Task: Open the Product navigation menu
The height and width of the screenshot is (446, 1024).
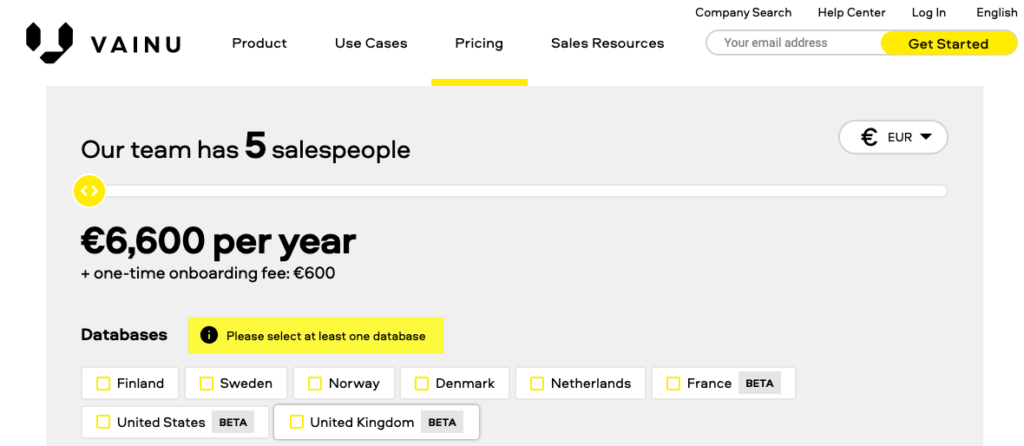Action: pyautogui.click(x=259, y=43)
